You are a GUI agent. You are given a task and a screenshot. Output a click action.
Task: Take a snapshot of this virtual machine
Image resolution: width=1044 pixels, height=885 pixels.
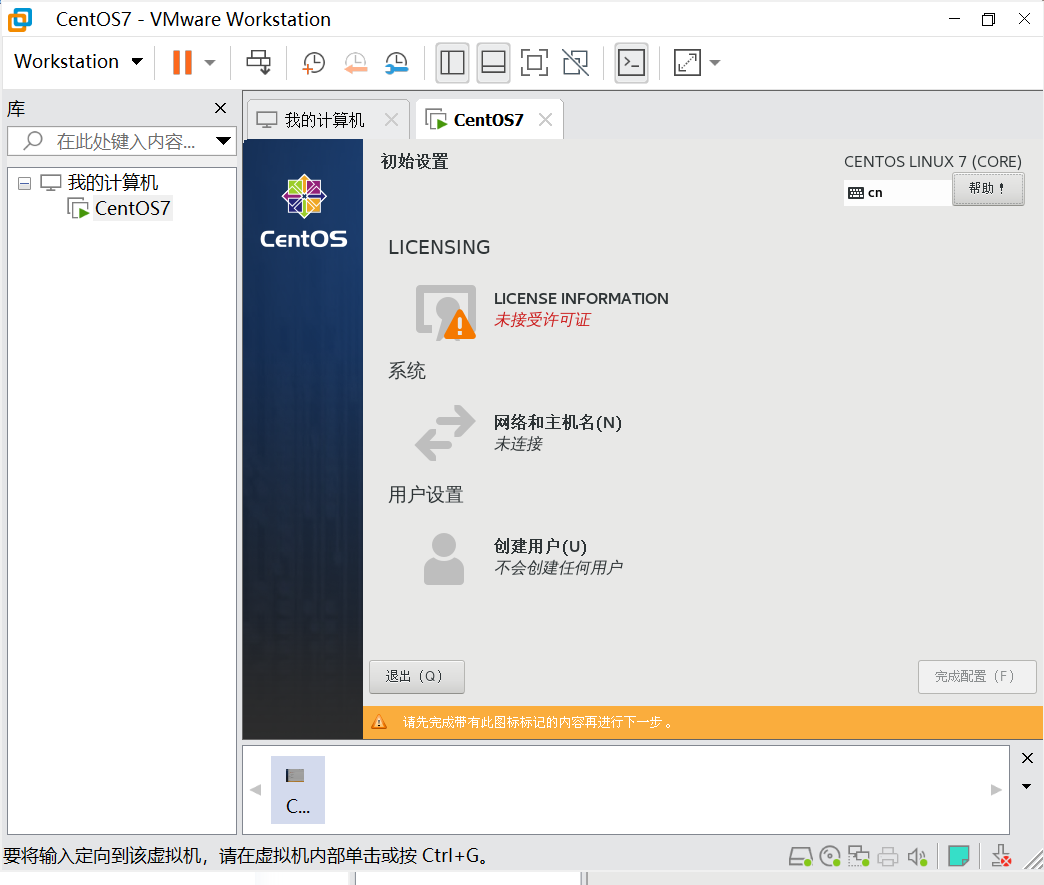pos(314,63)
